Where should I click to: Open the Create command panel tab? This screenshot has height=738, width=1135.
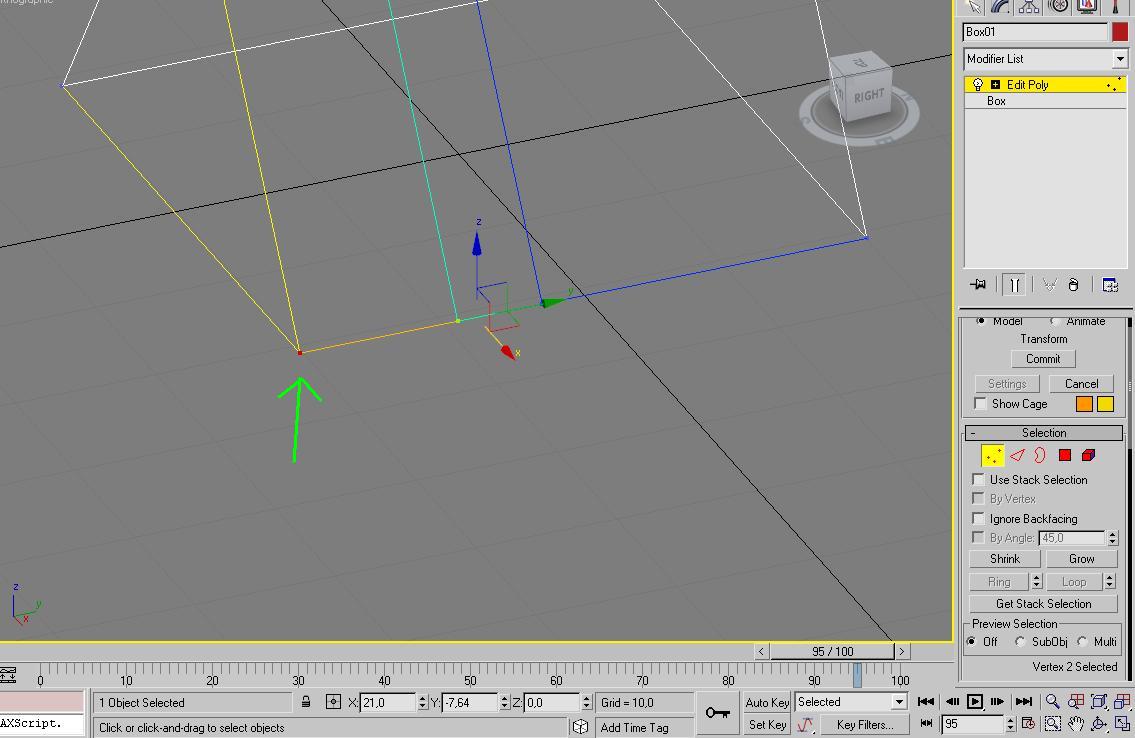[x=972, y=7]
